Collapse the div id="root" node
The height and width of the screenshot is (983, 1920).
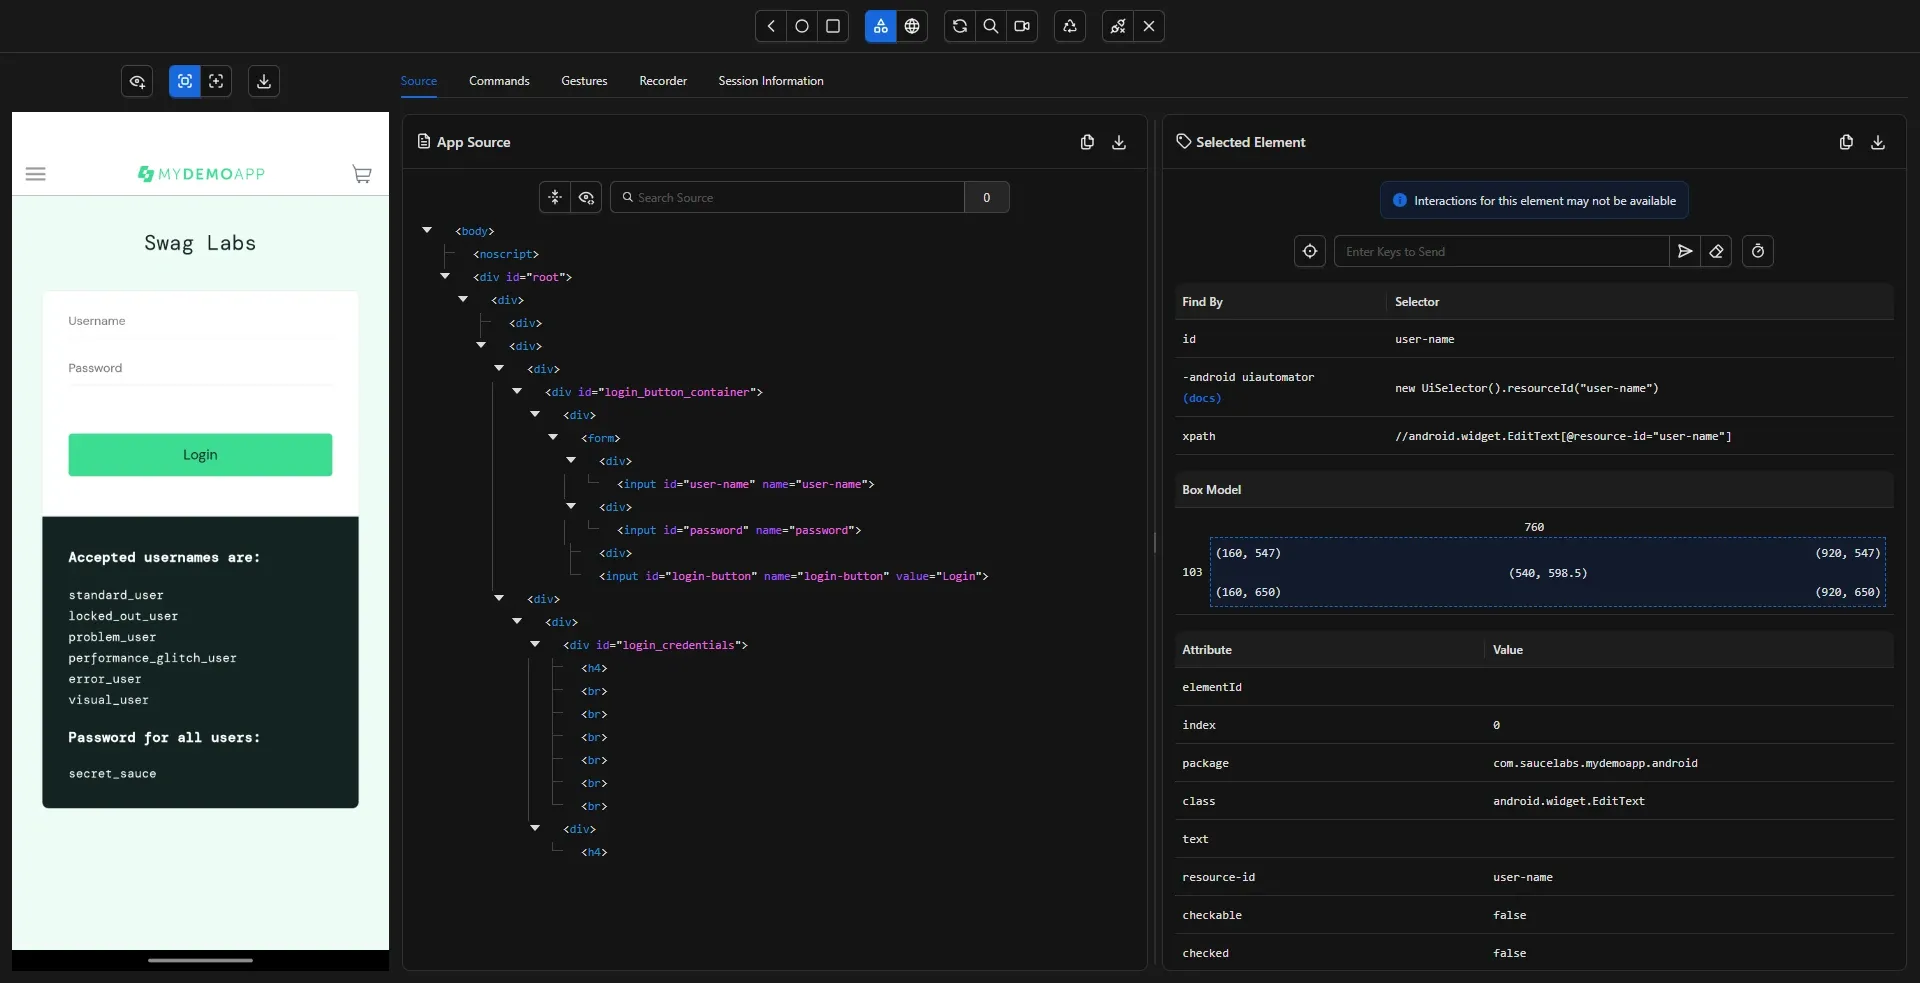coord(445,276)
